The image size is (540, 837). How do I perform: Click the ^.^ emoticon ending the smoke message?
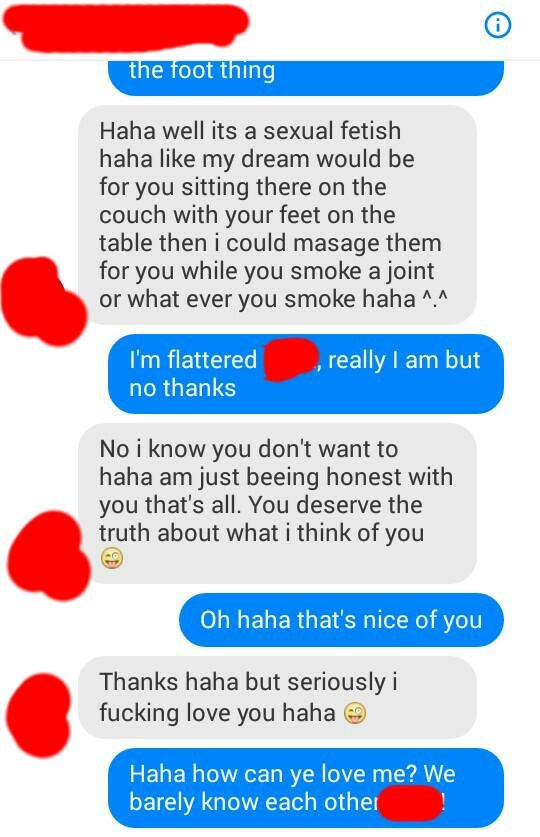434,300
